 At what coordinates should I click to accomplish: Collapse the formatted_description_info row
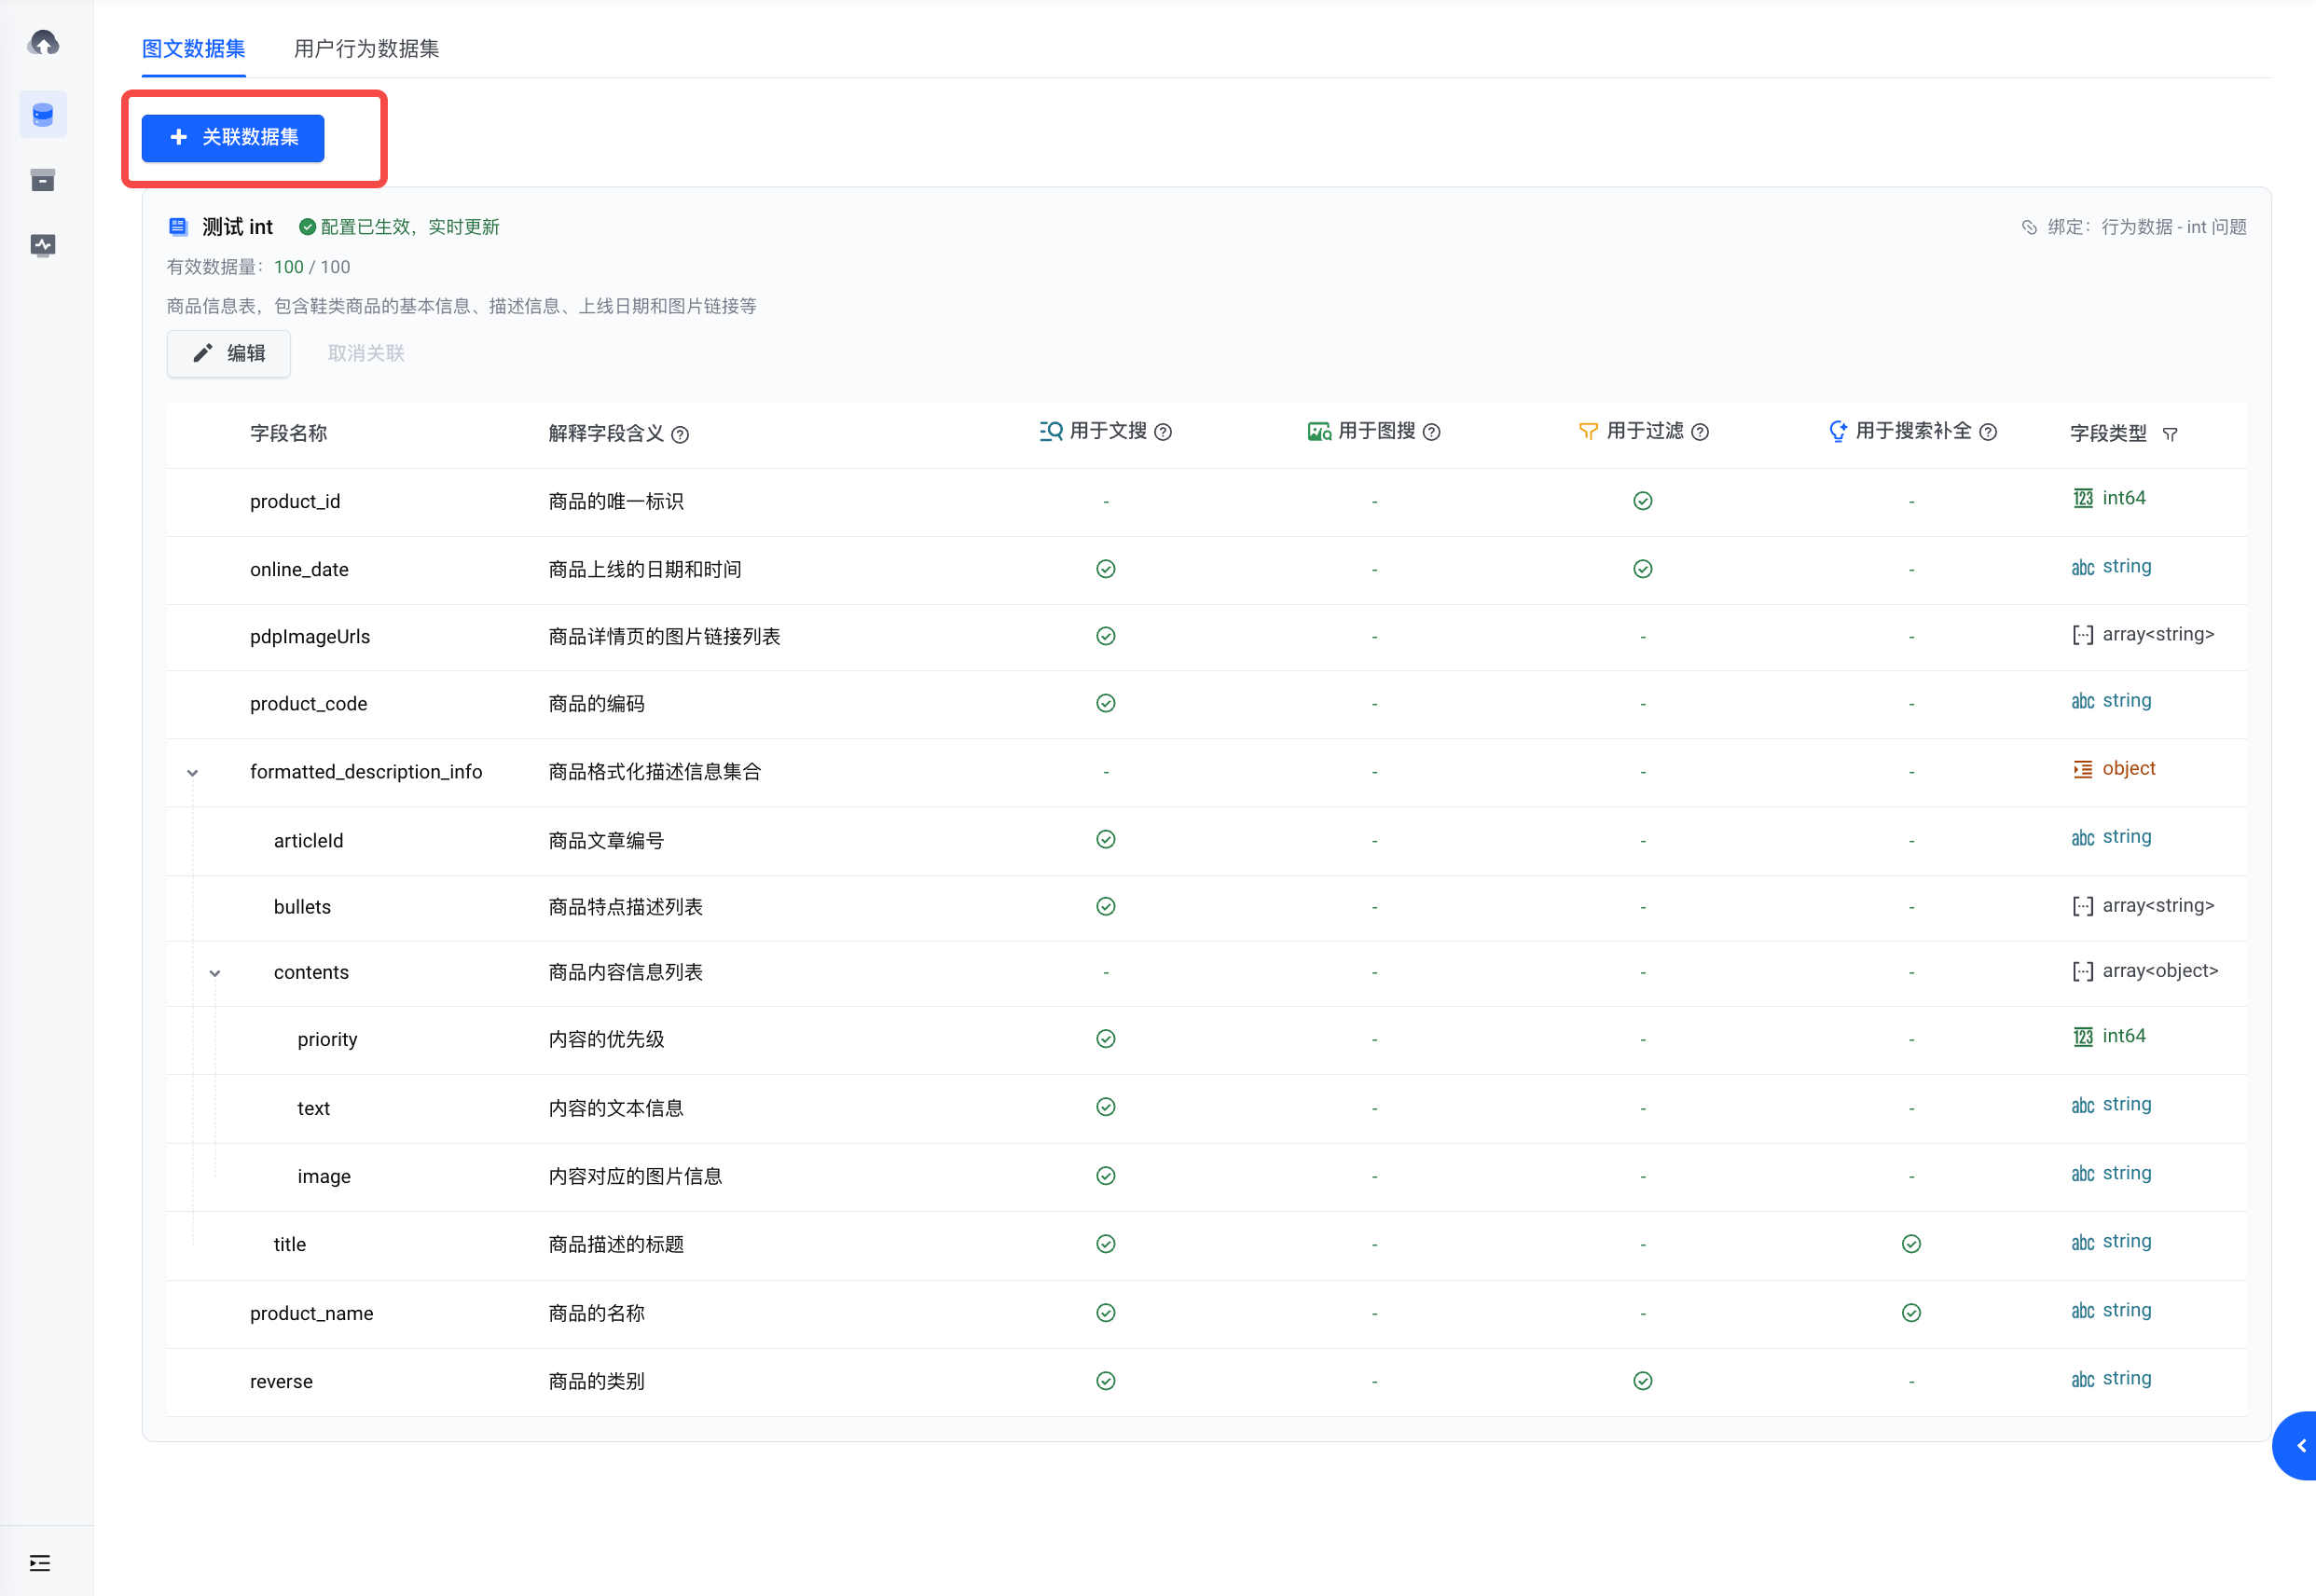[193, 773]
